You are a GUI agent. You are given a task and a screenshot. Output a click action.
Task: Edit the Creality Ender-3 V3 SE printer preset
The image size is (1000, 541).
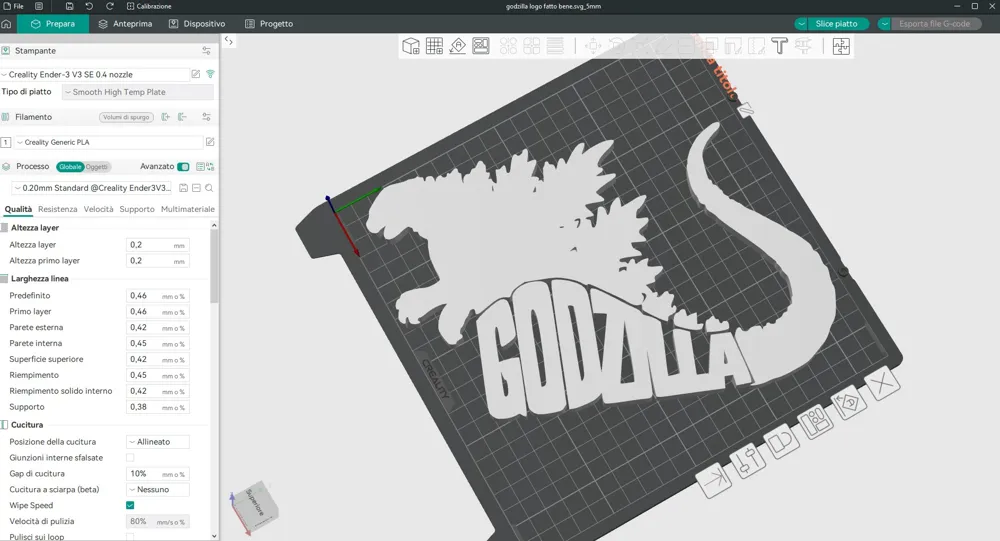pos(196,74)
